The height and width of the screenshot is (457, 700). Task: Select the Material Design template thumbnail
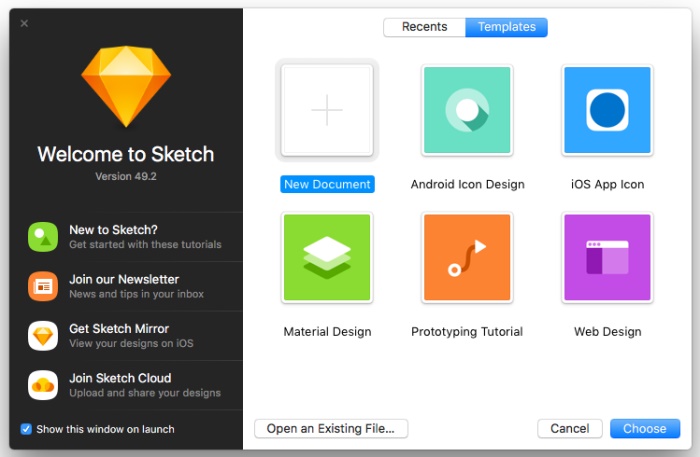[327, 258]
